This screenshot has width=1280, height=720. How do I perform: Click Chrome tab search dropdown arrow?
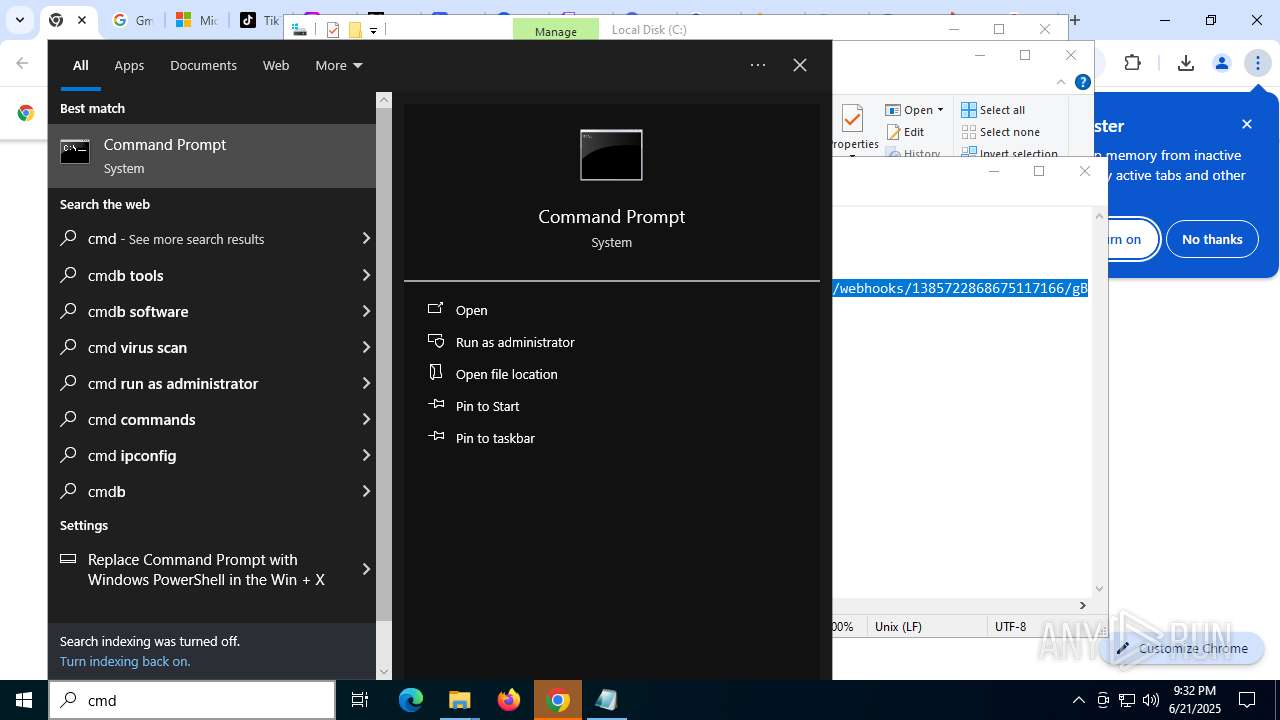pos(19,20)
